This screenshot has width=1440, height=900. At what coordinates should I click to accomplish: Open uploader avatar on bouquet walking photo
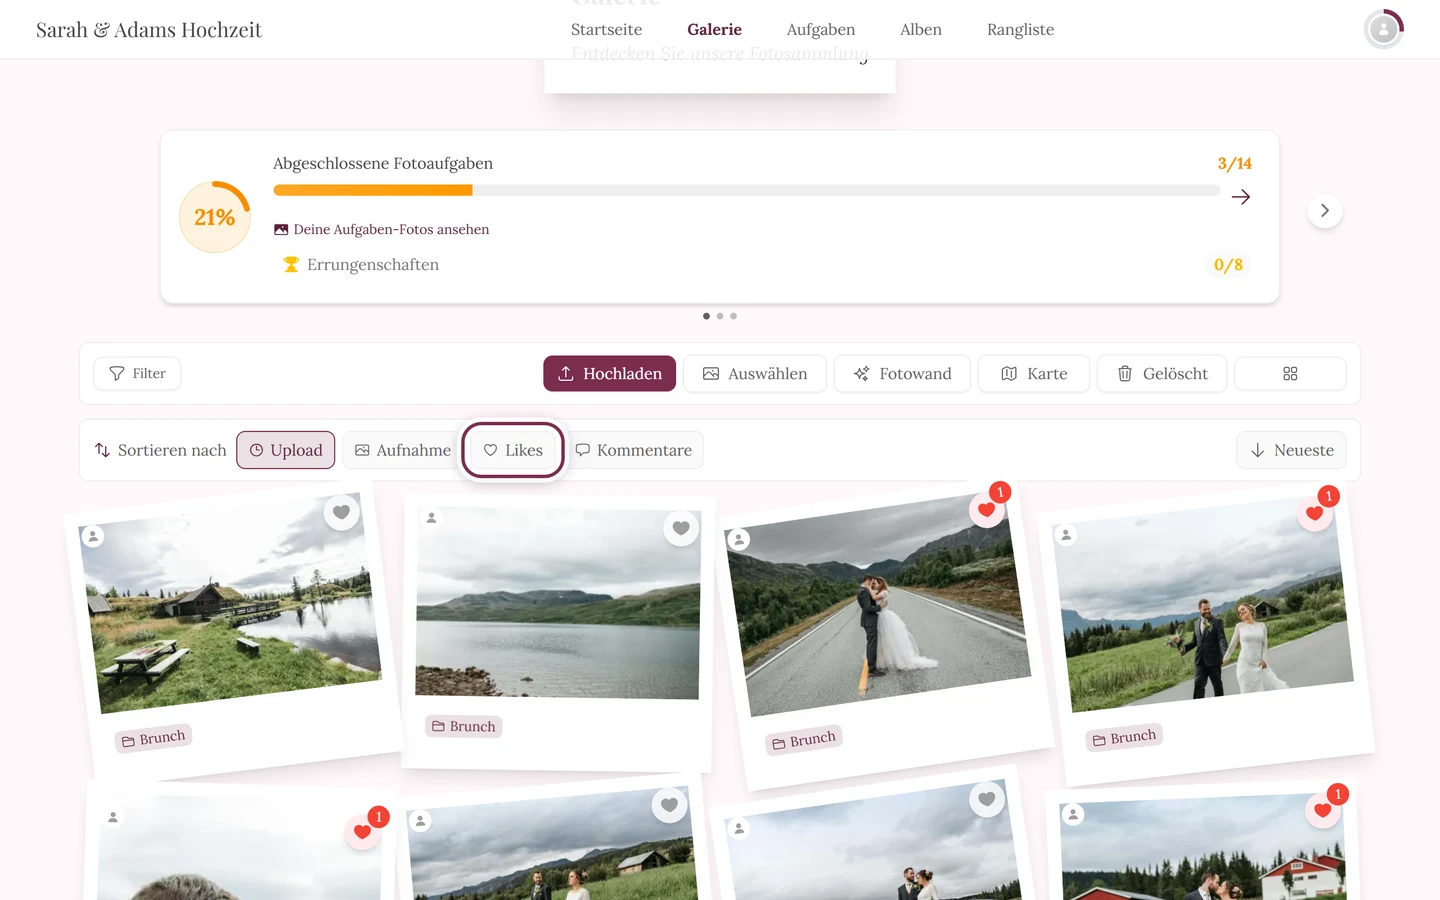(x=1066, y=535)
